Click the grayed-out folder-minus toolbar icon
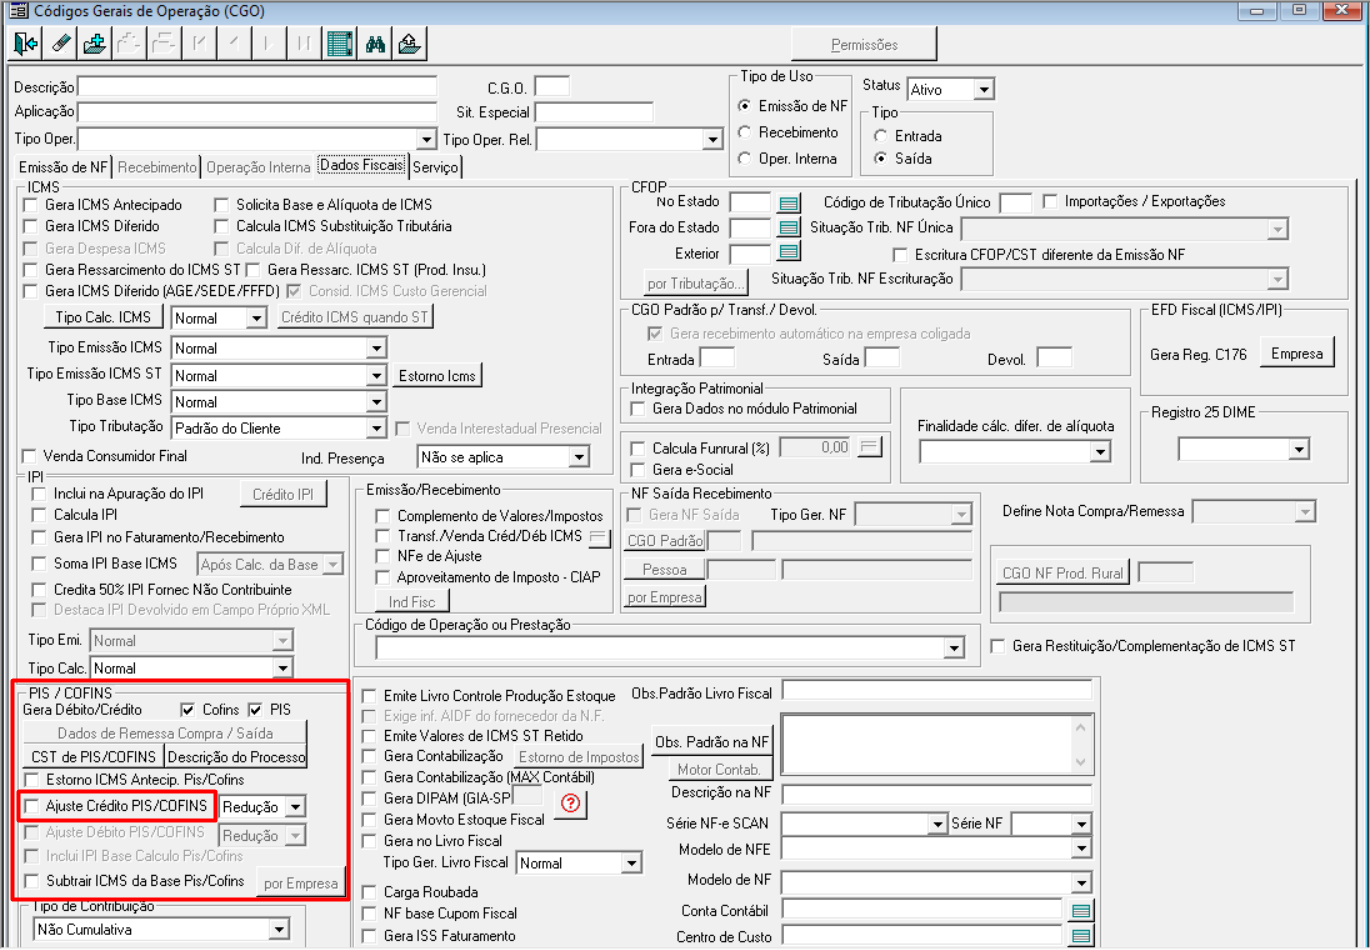The width and height of the screenshot is (1370, 950). (x=164, y=44)
